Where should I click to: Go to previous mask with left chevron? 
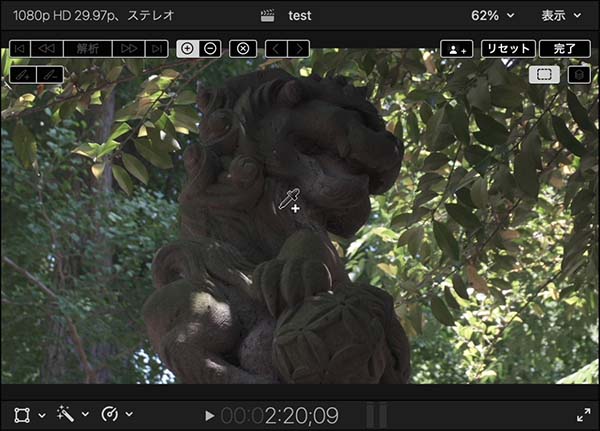(276, 49)
